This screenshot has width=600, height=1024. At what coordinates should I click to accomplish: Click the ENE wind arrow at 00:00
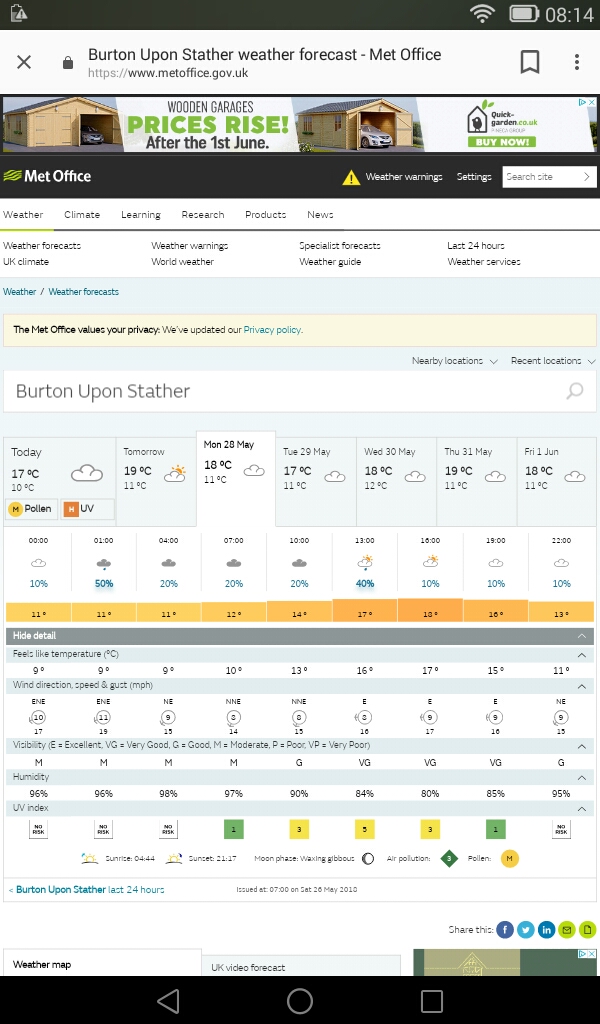(x=38, y=717)
